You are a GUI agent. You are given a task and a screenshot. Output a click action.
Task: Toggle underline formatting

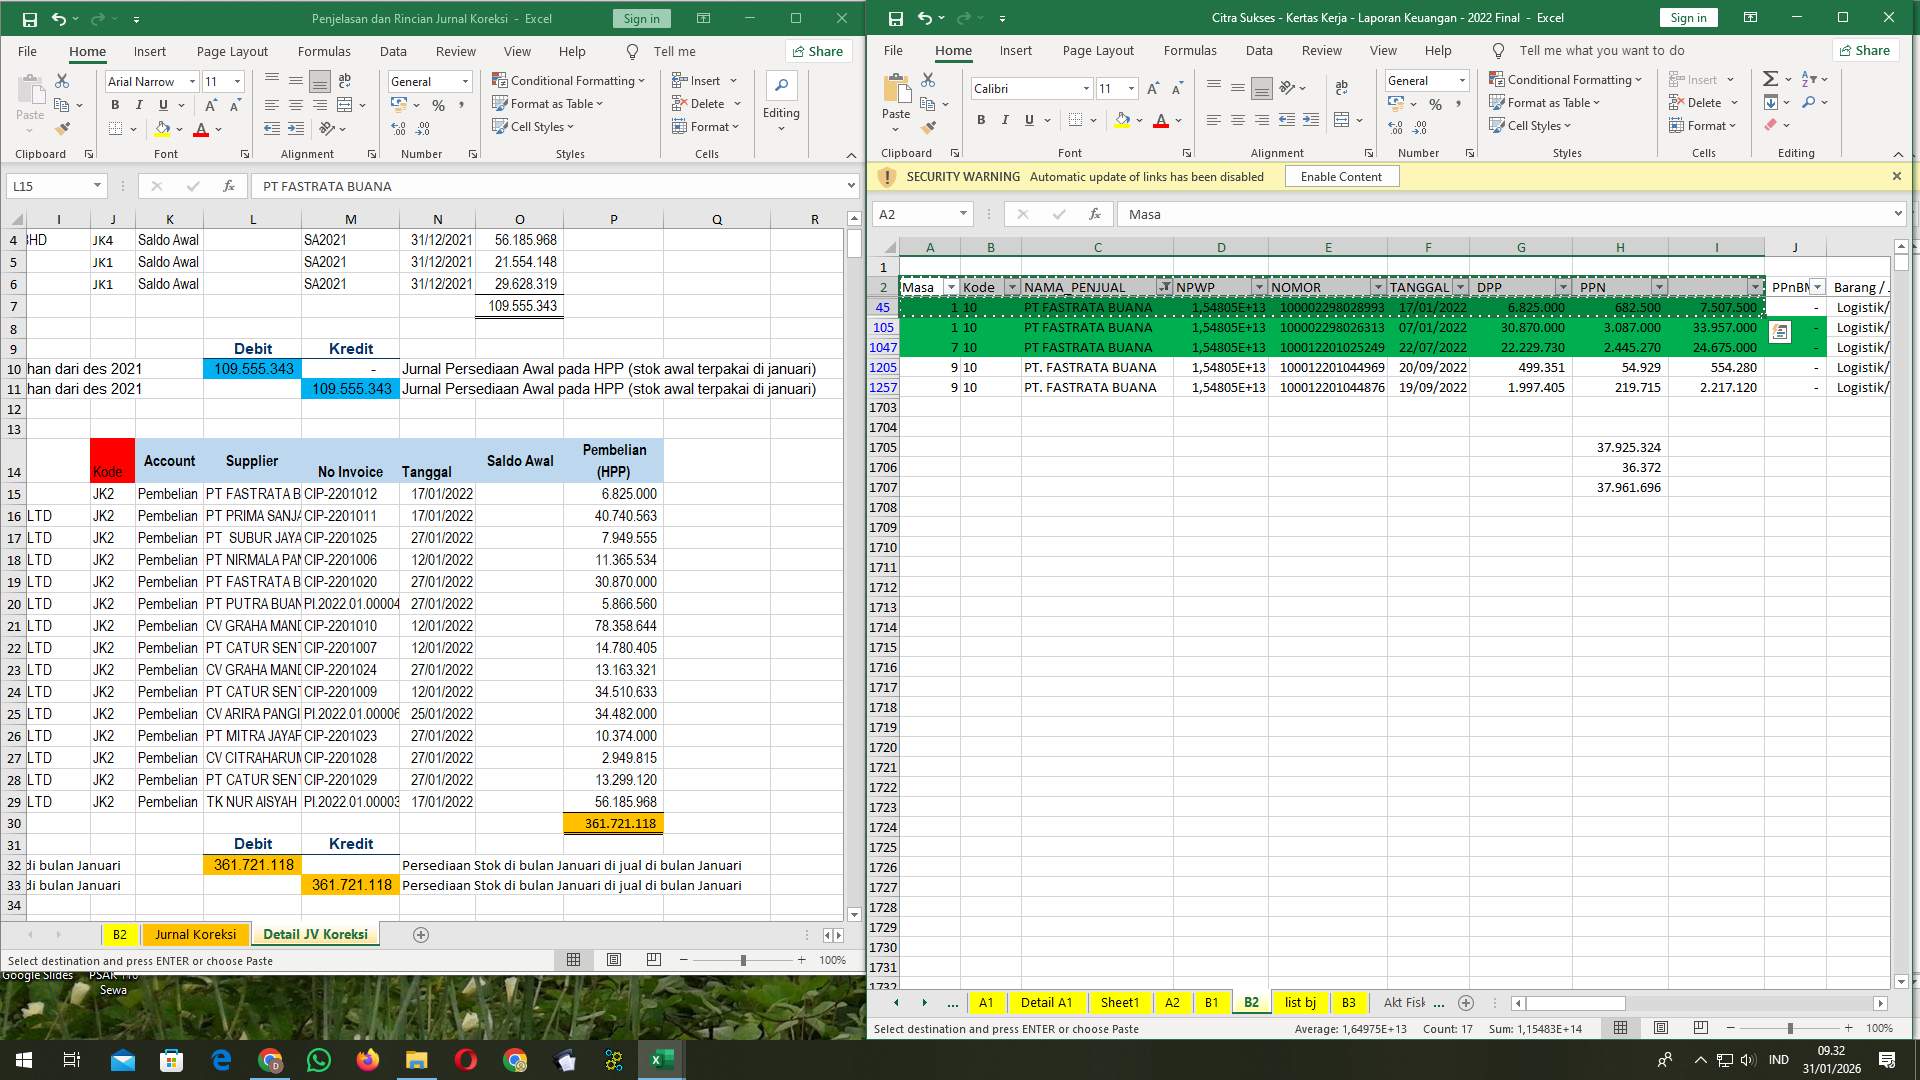pyautogui.click(x=1028, y=119)
